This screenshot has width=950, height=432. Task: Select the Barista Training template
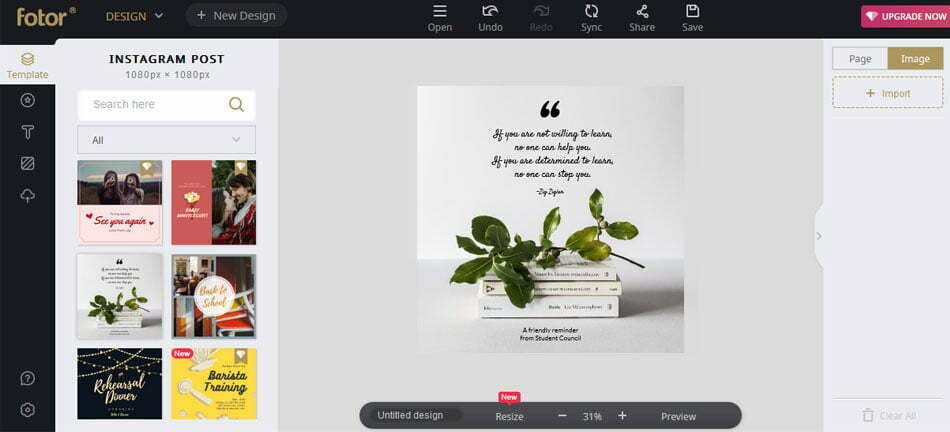click(x=214, y=384)
